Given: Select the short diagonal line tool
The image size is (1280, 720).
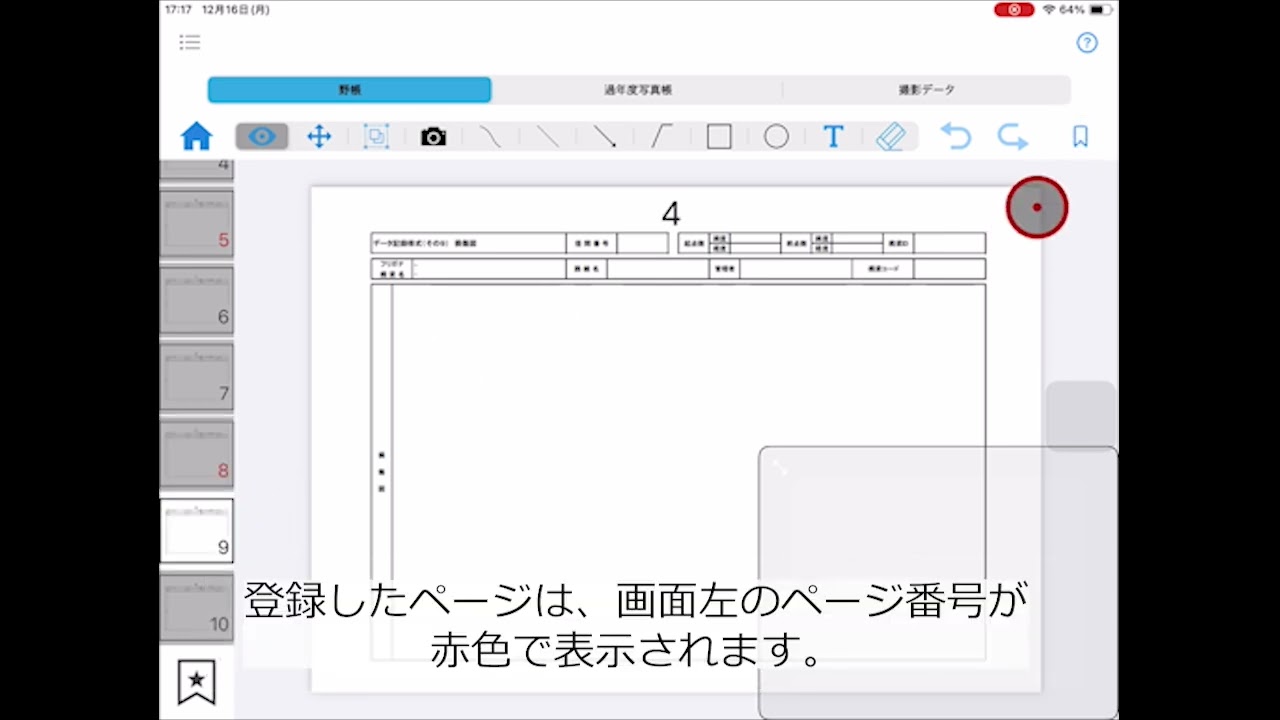Looking at the screenshot, I should point(490,136).
